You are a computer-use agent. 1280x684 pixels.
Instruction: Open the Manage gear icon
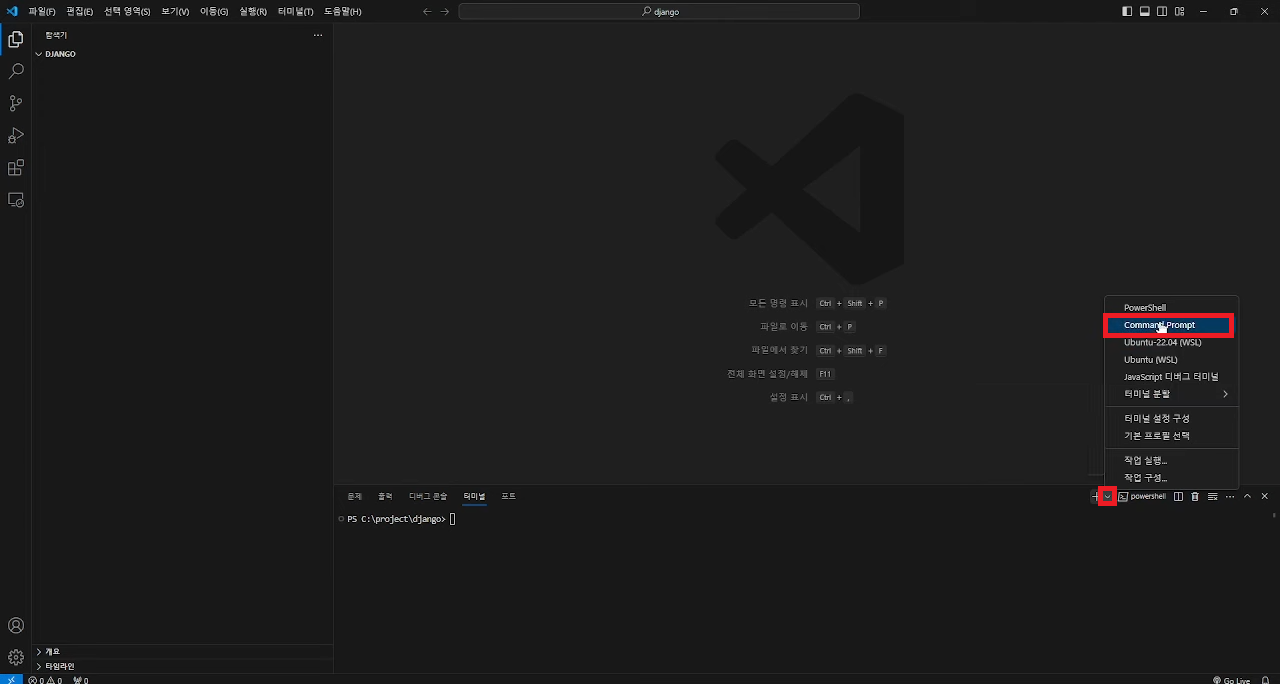click(16, 657)
